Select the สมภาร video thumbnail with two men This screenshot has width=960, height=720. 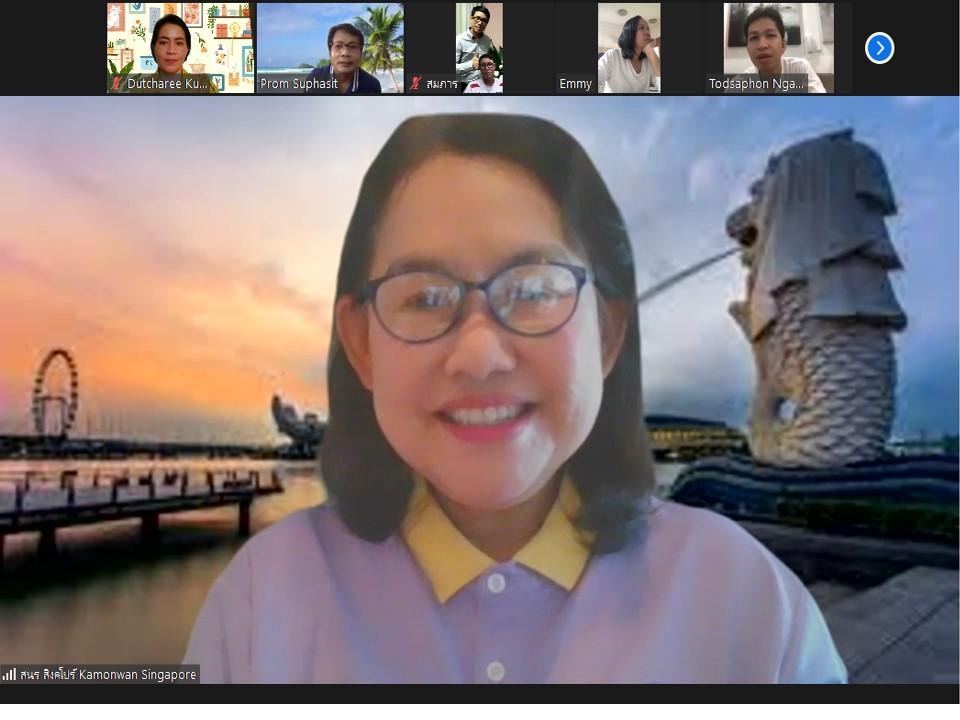click(x=479, y=40)
